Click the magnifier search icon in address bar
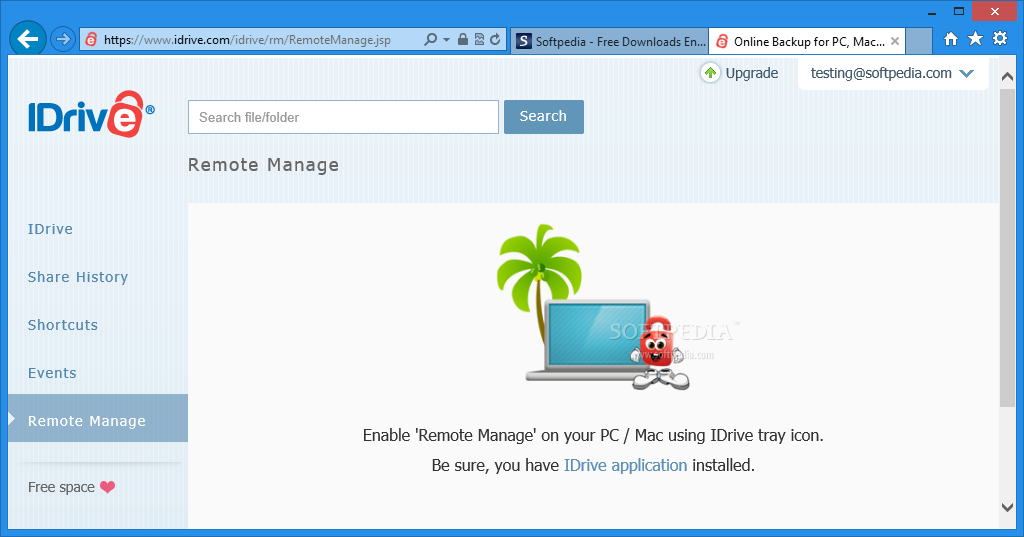1024x537 pixels. (x=430, y=39)
